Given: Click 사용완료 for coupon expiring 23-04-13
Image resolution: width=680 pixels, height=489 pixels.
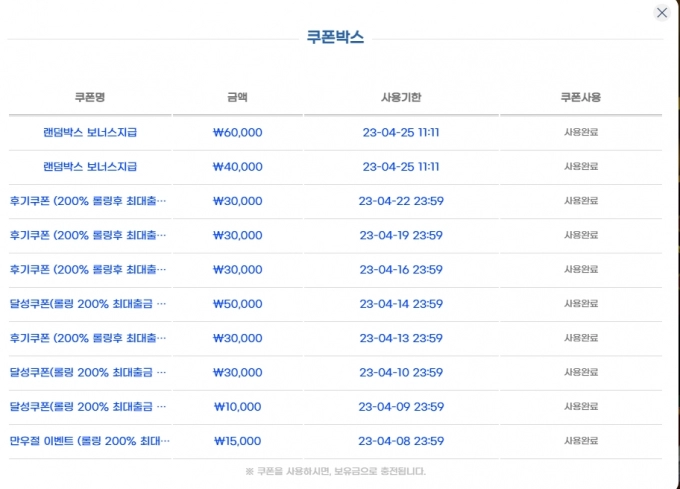Looking at the screenshot, I should point(581,338).
